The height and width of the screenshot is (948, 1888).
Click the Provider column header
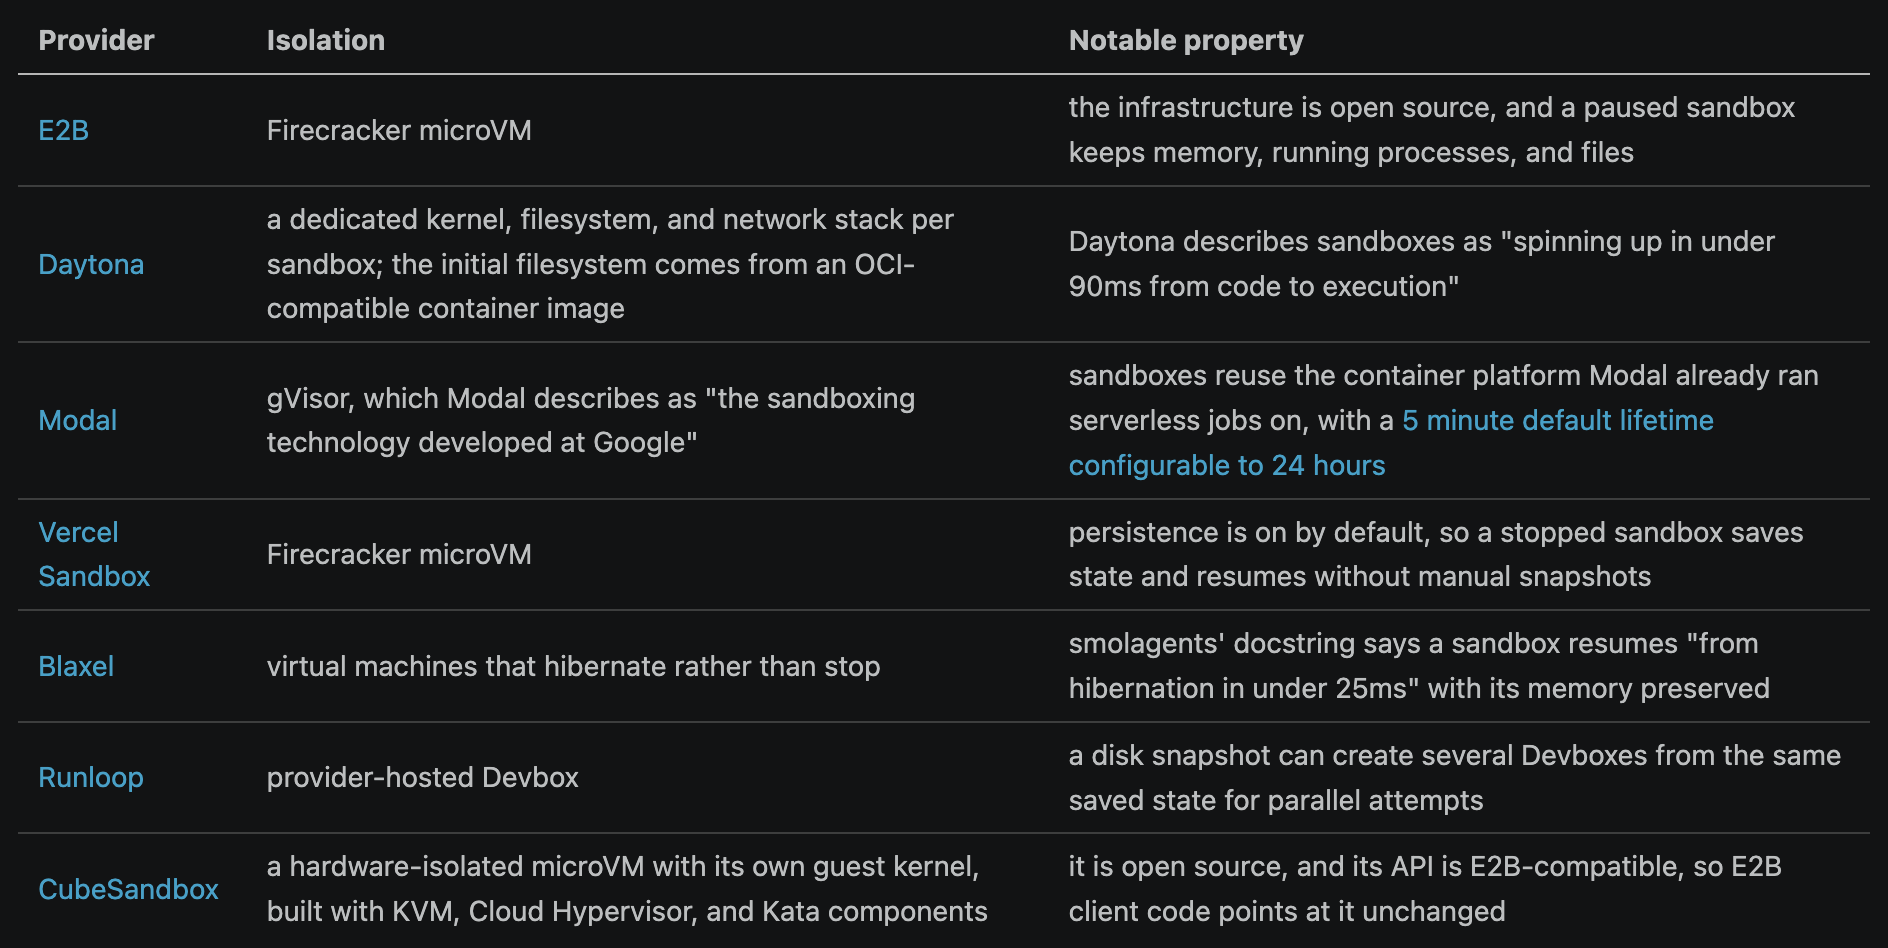(96, 40)
